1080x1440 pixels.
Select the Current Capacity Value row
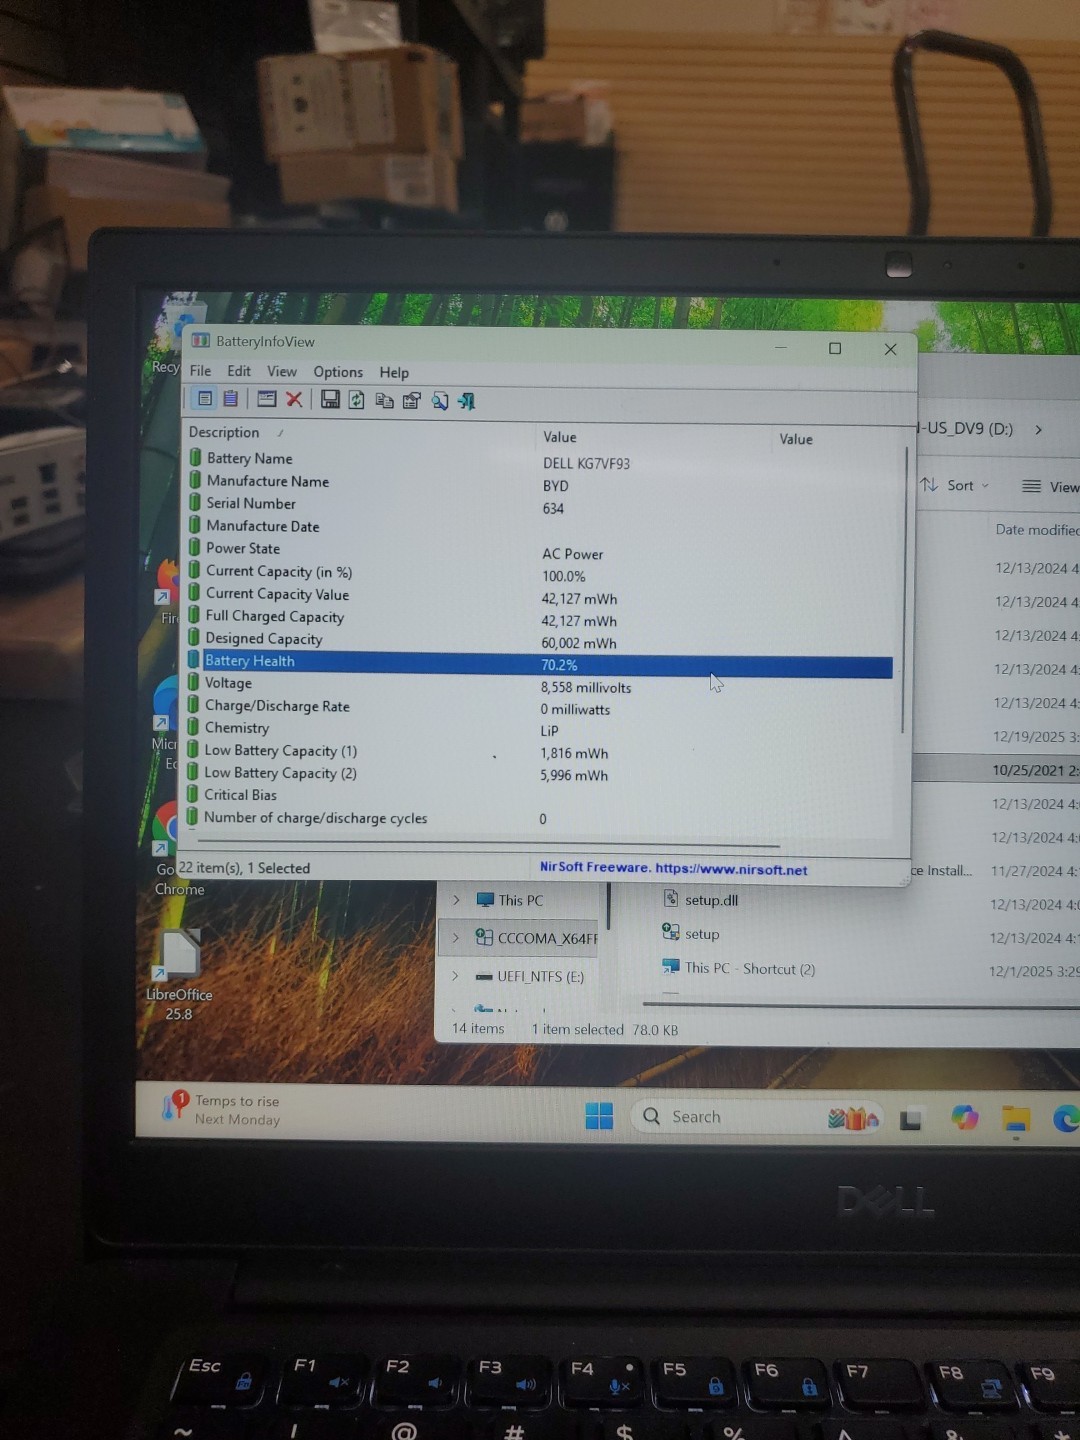click(540, 596)
